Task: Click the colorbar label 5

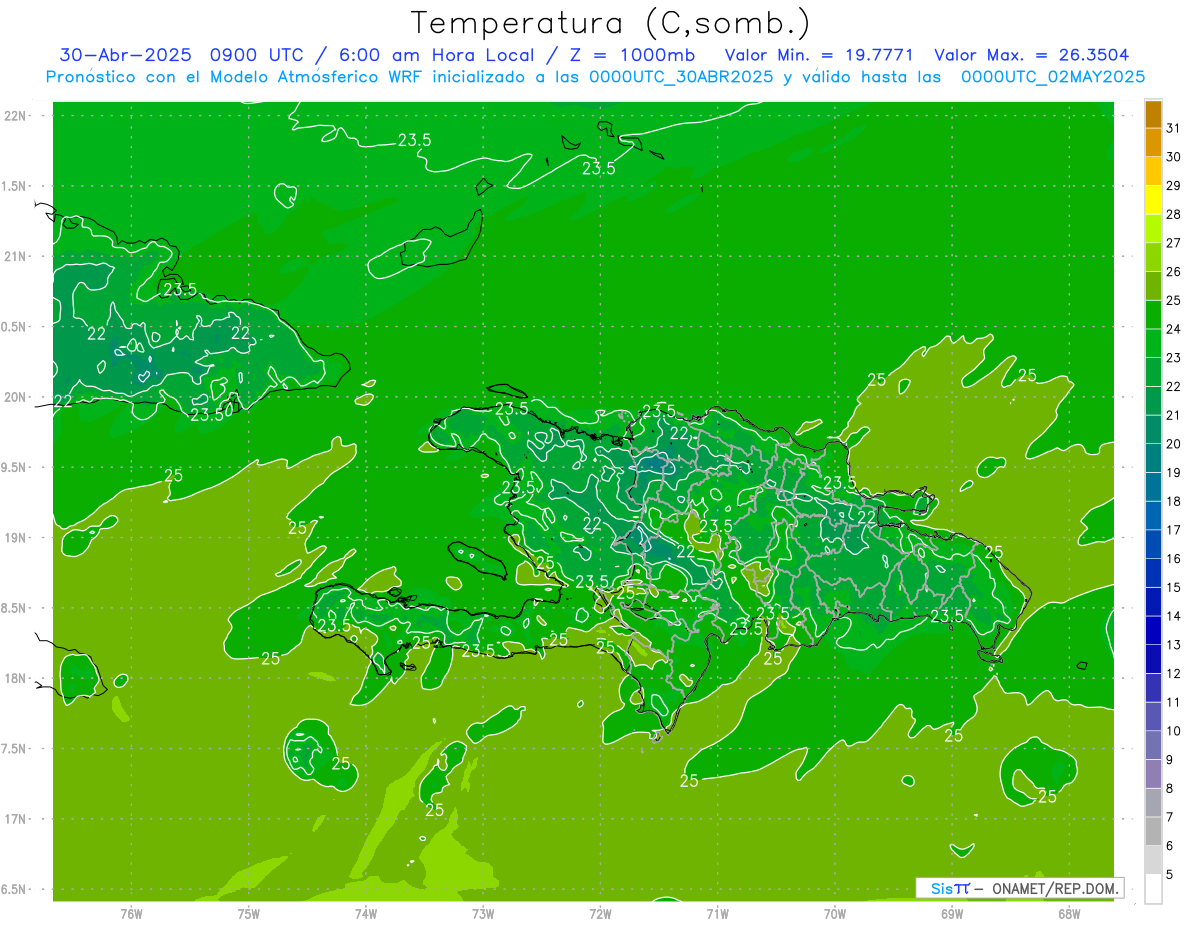Action: 1170,875
